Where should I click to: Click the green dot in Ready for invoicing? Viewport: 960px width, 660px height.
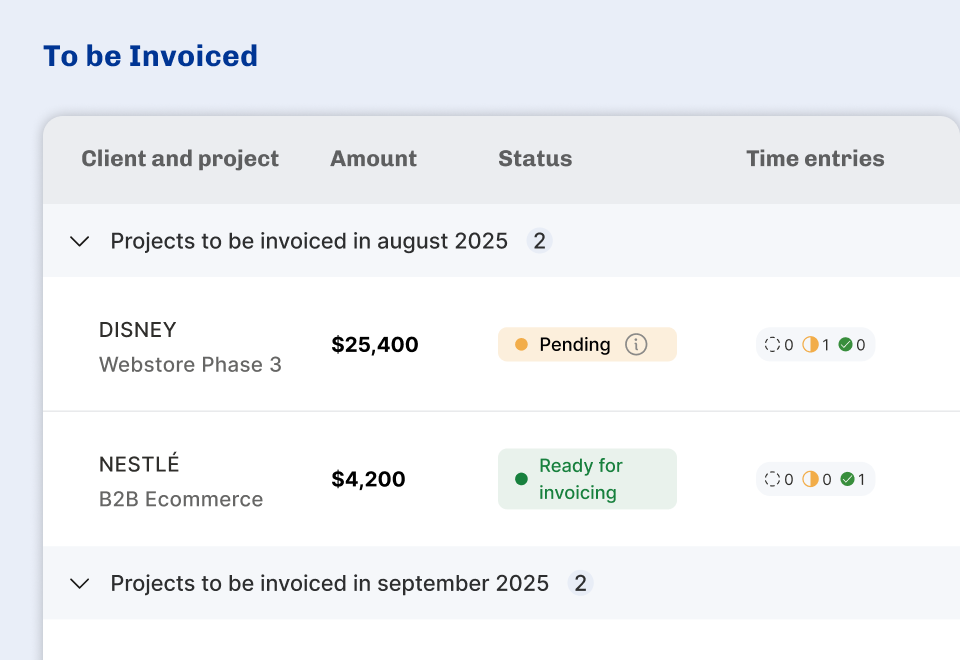click(521, 479)
